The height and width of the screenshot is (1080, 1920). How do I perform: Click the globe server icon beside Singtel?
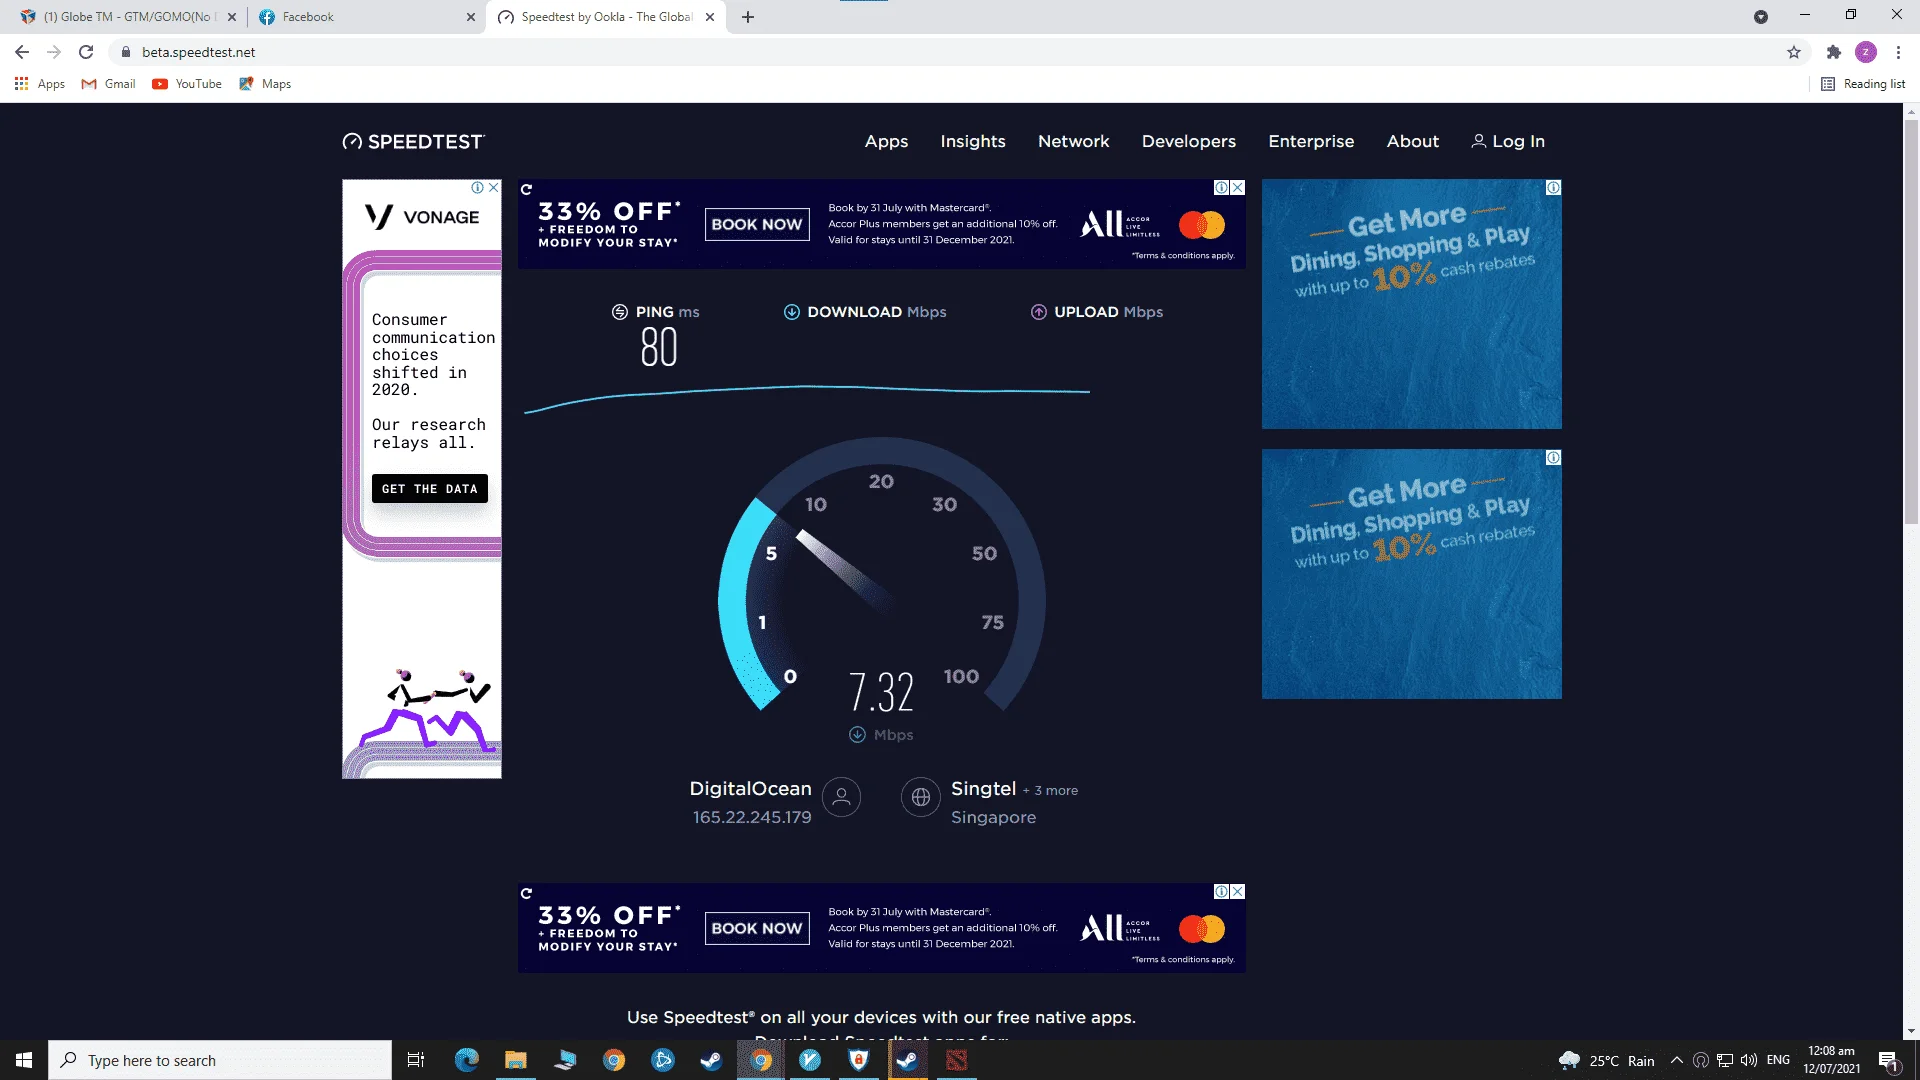[x=920, y=797]
